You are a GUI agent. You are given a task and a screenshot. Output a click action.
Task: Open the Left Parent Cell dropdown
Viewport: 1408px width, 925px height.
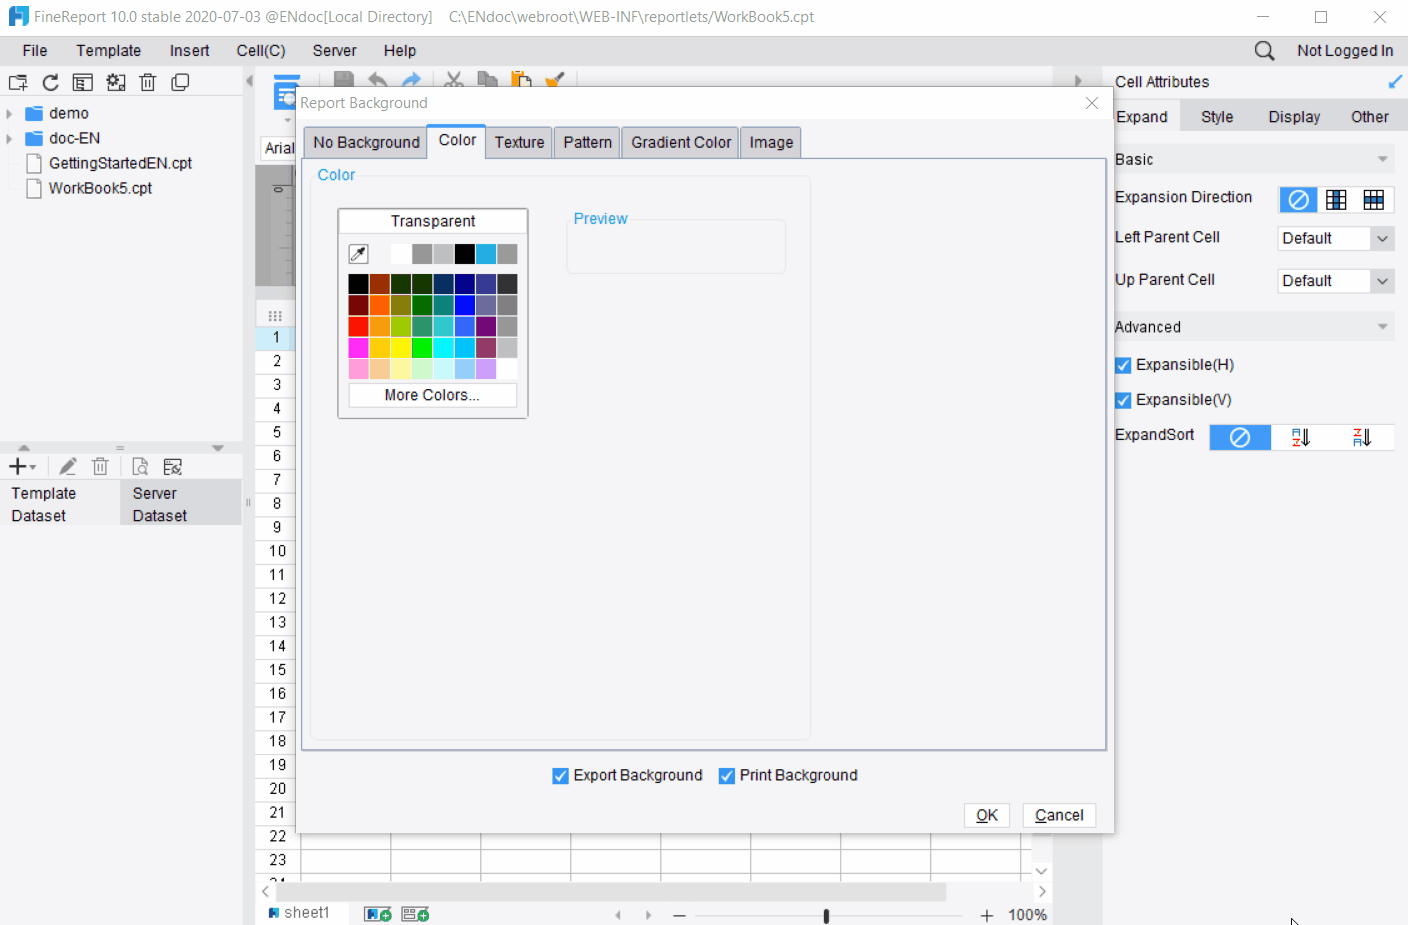(x=1383, y=238)
